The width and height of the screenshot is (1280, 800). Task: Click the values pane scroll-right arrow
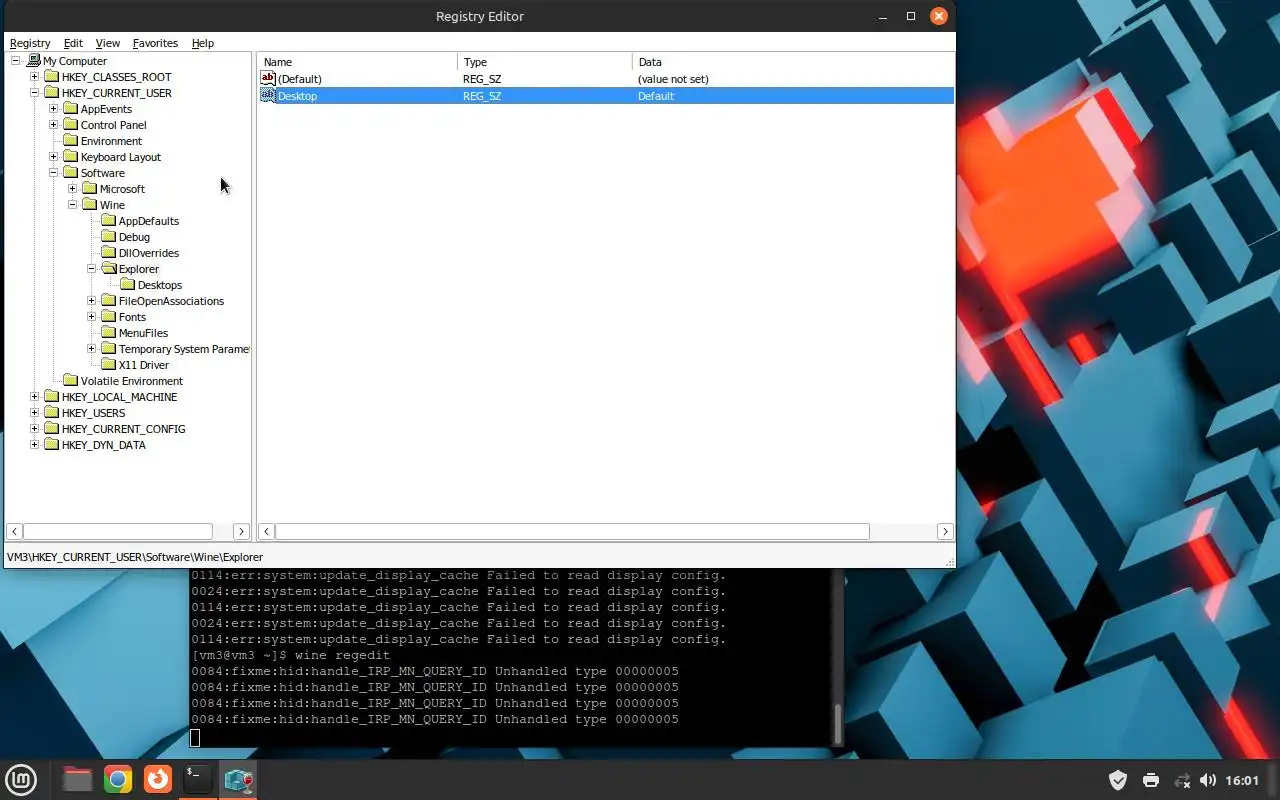click(x=945, y=531)
